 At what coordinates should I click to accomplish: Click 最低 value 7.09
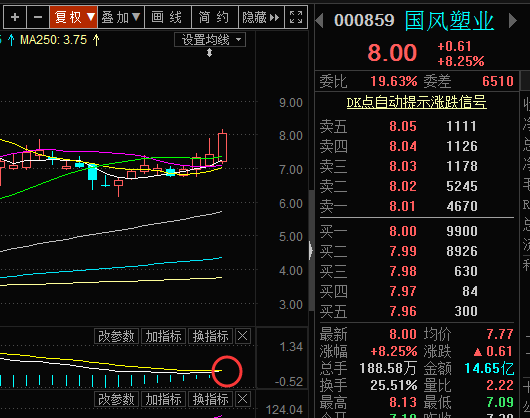pos(500,402)
